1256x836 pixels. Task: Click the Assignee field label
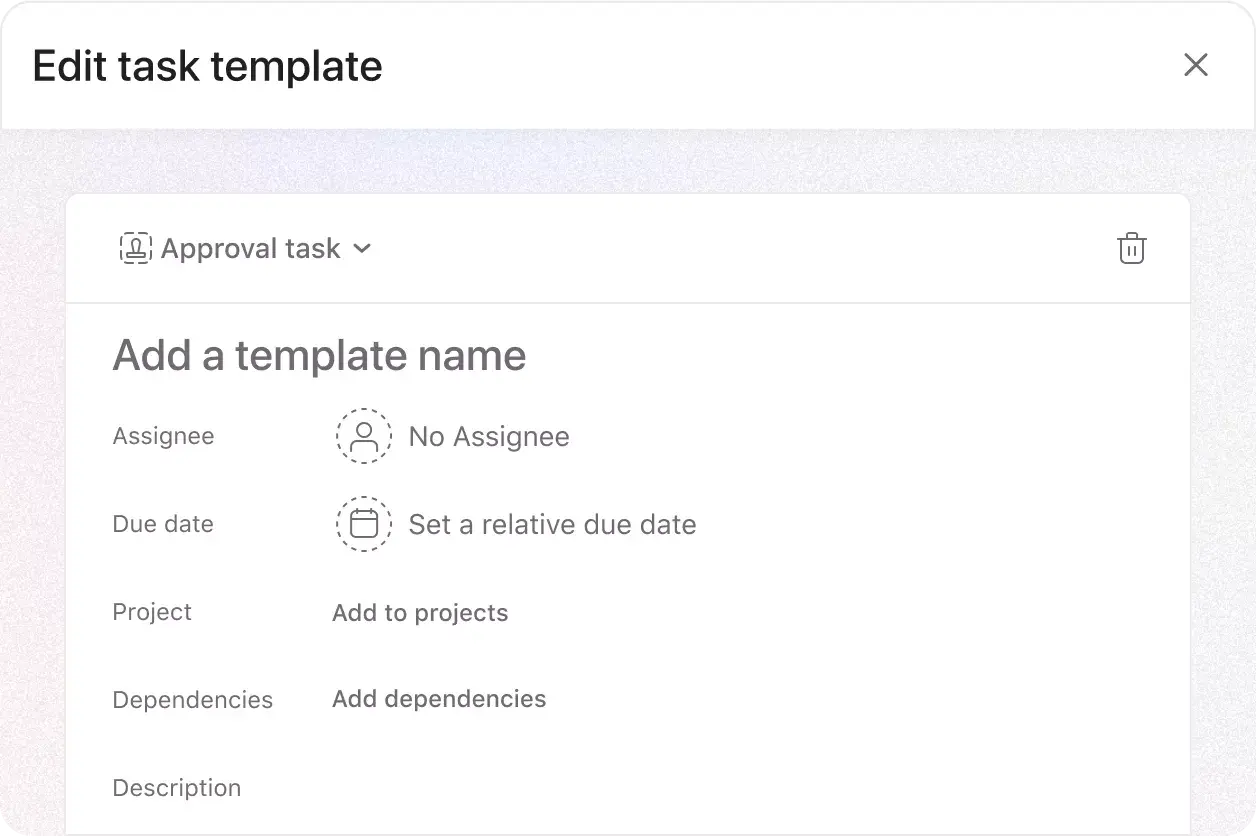[163, 436]
